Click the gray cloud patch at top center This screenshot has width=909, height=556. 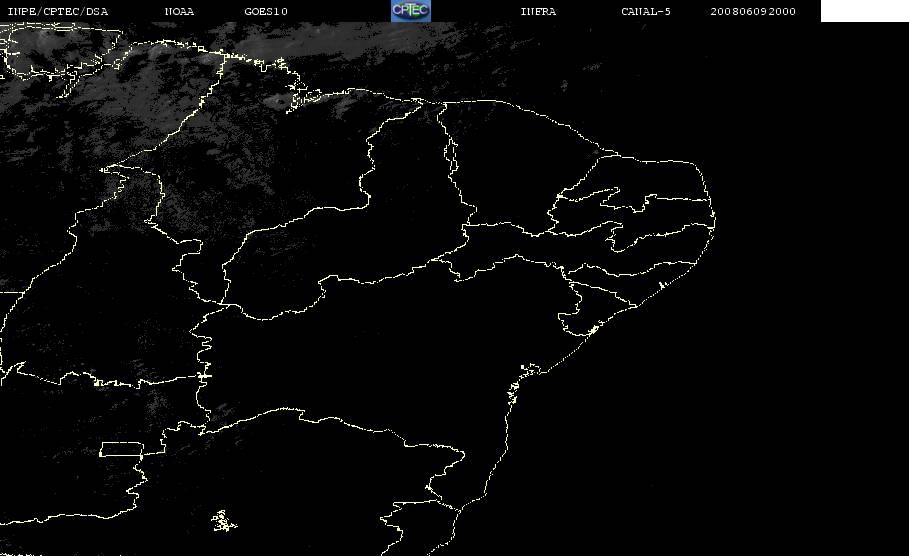click(x=325, y=43)
